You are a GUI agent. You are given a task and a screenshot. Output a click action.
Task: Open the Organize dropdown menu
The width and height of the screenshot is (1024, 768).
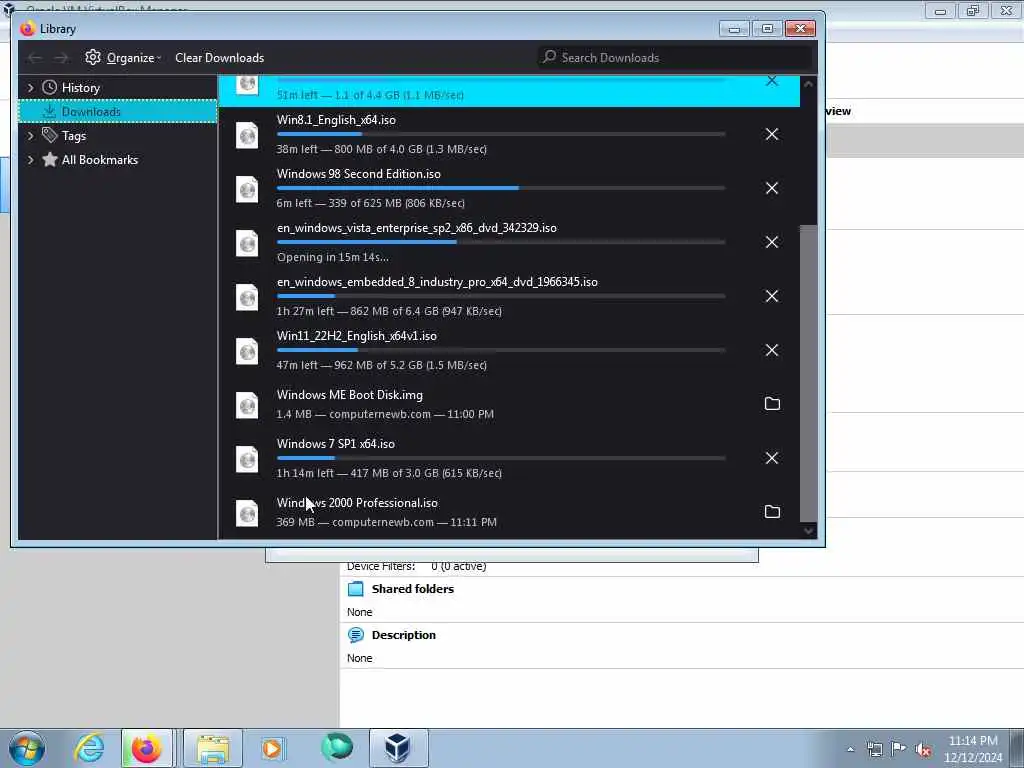click(123, 58)
